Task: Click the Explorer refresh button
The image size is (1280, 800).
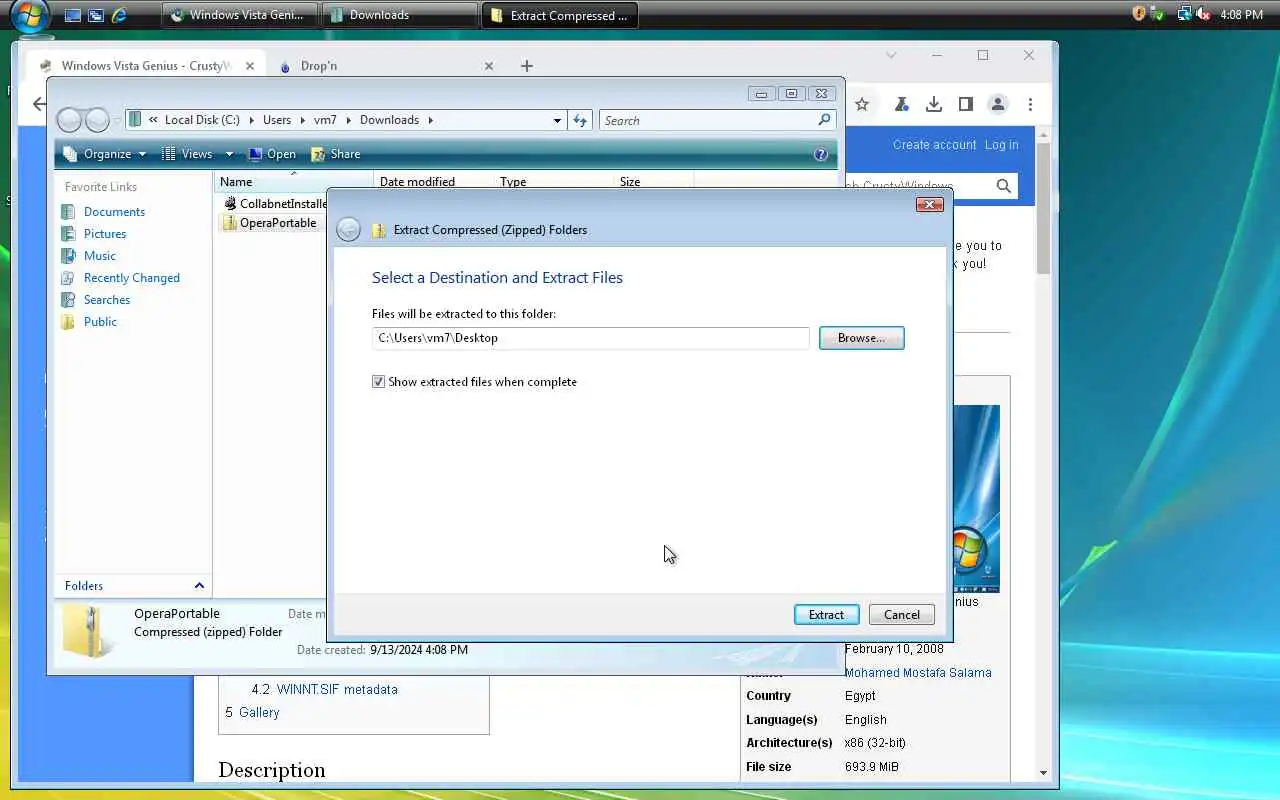Action: (580, 120)
